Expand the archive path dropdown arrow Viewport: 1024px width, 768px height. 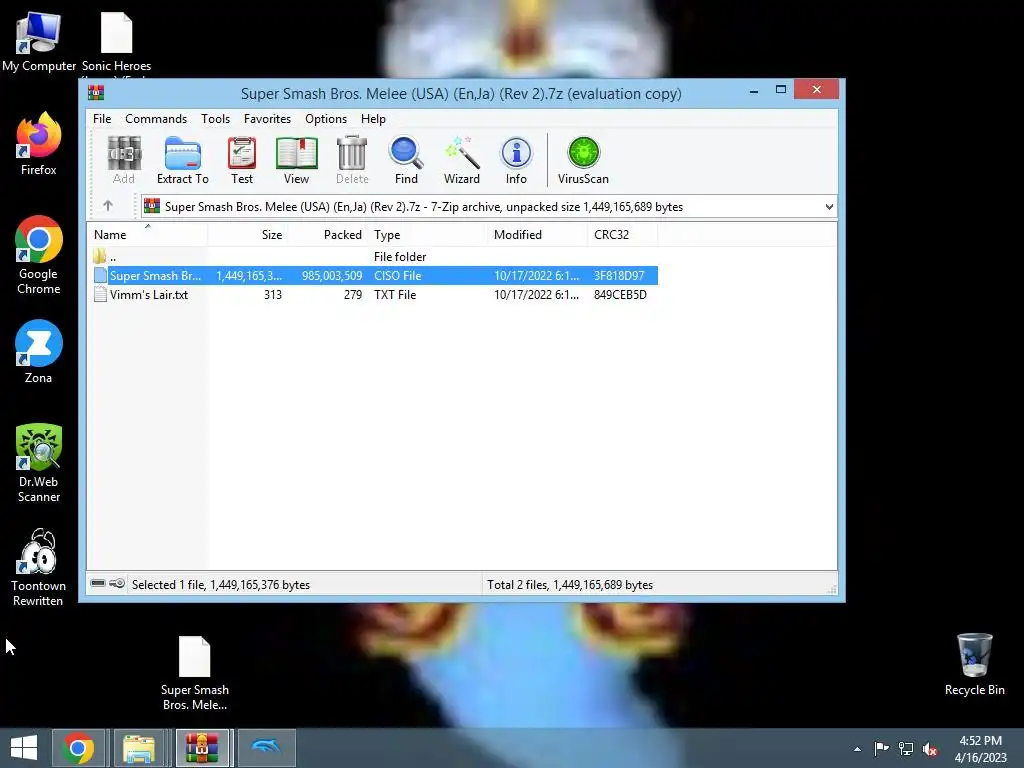tap(829, 207)
